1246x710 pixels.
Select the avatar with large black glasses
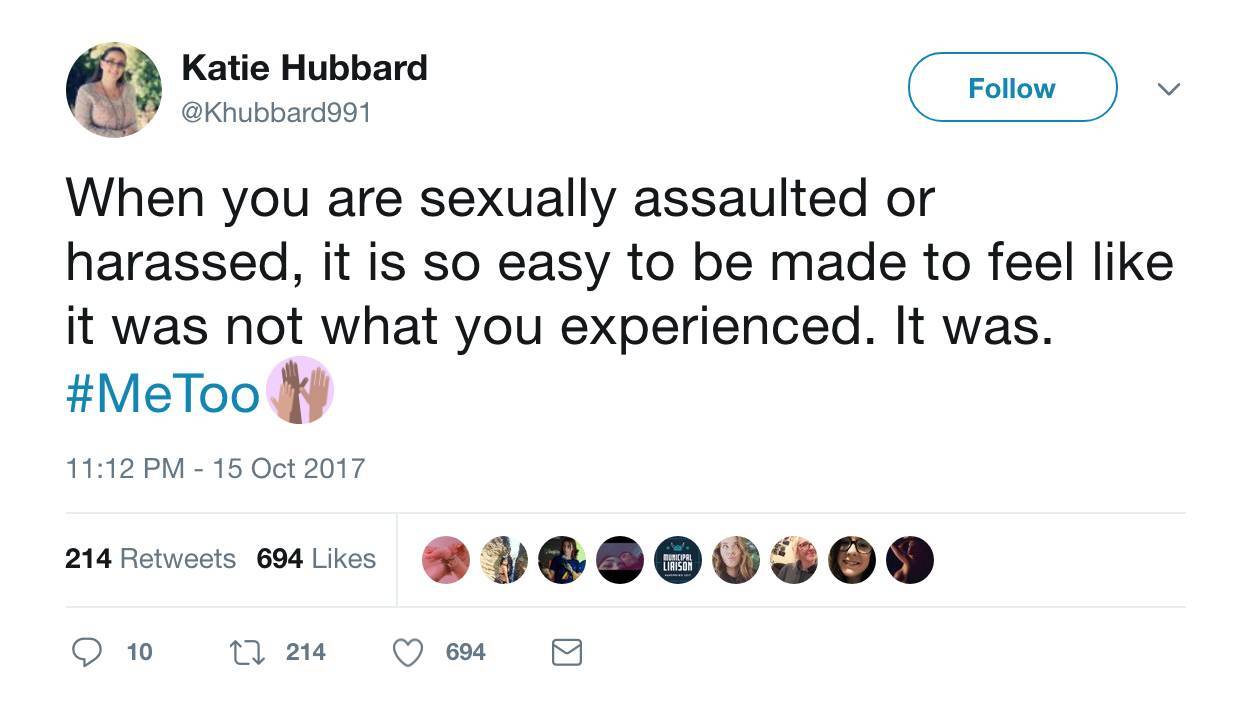(852, 560)
